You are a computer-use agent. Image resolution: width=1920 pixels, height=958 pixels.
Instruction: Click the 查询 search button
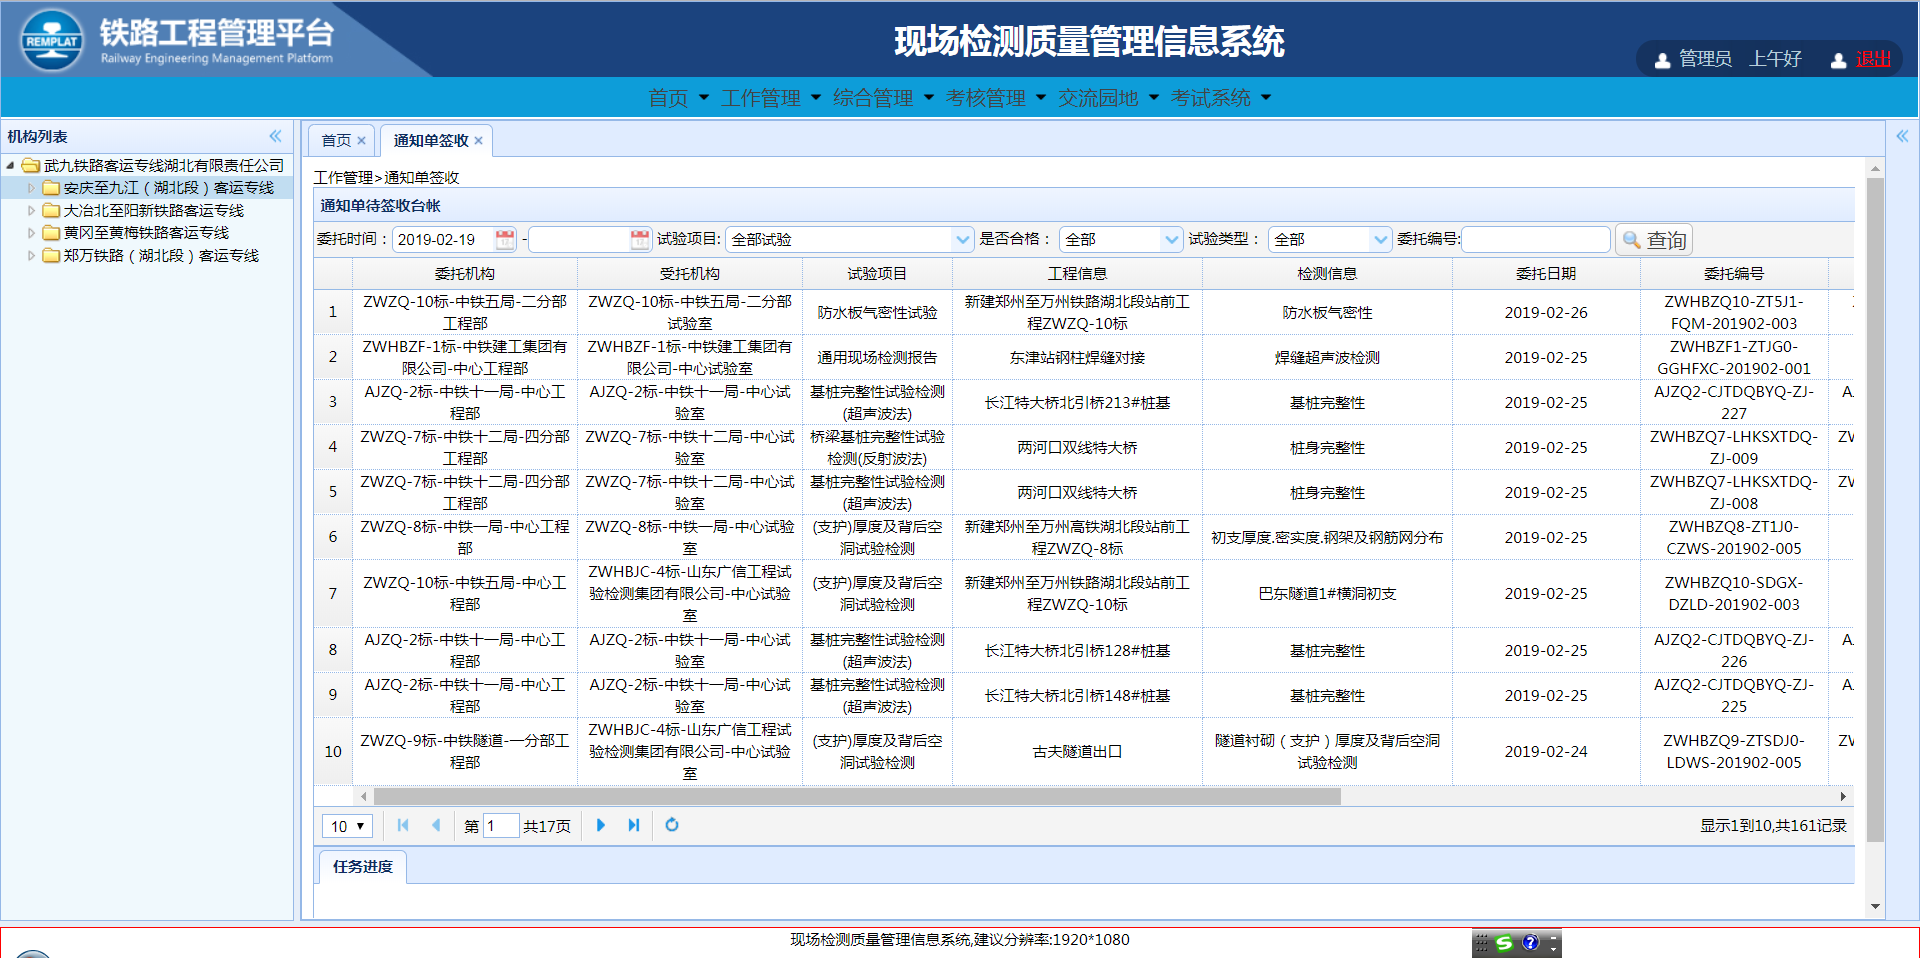click(1654, 240)
